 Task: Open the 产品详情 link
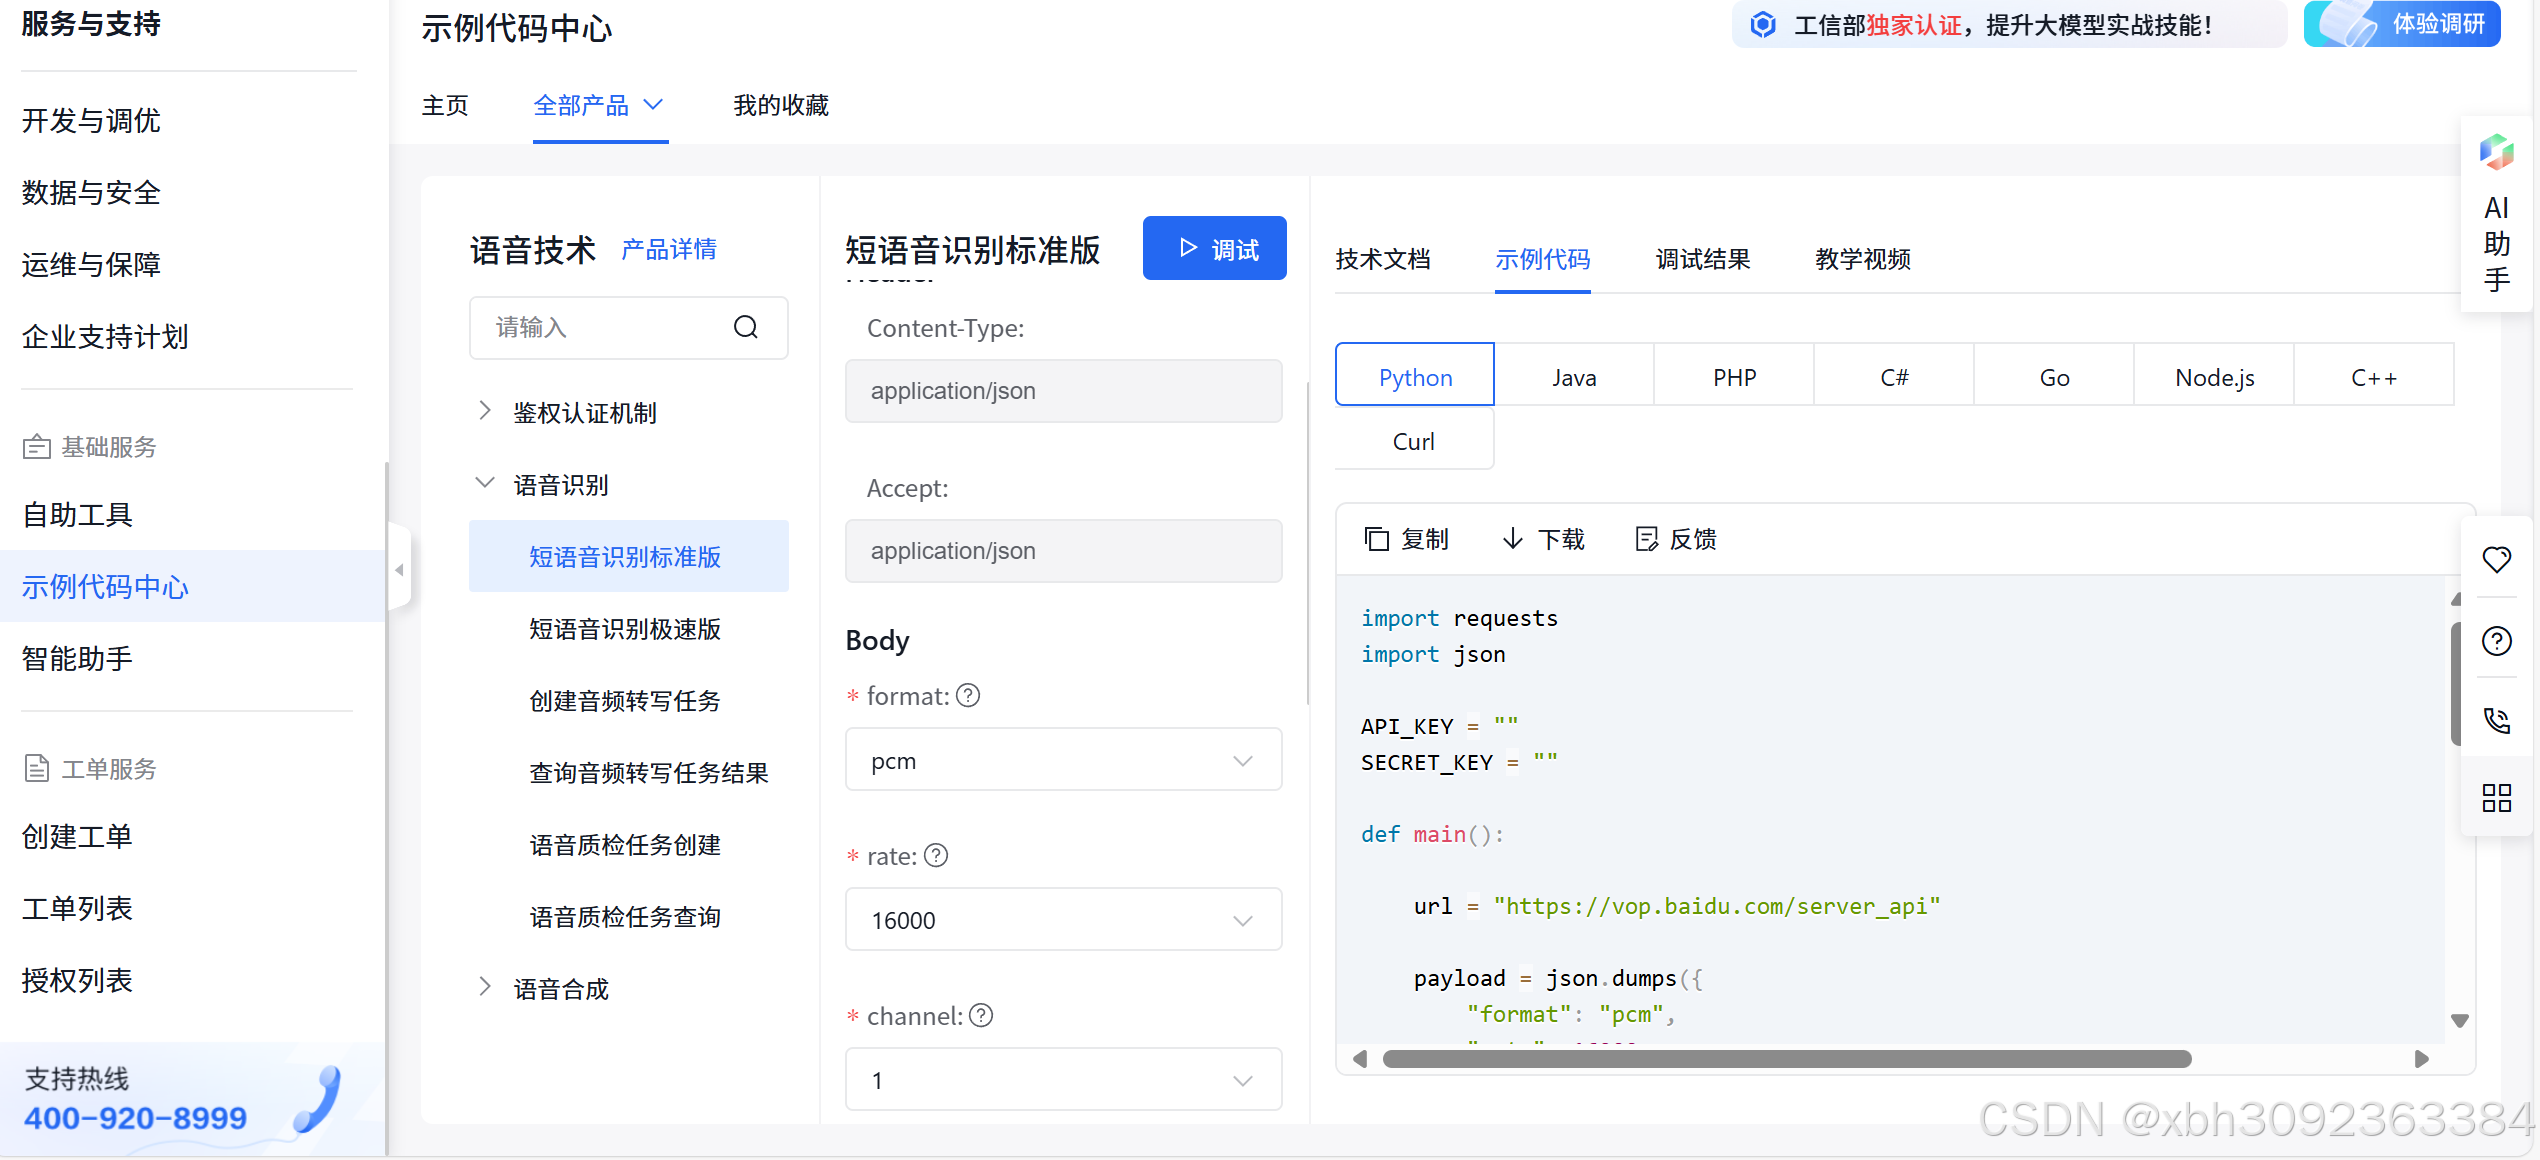[x=669, y=249]
